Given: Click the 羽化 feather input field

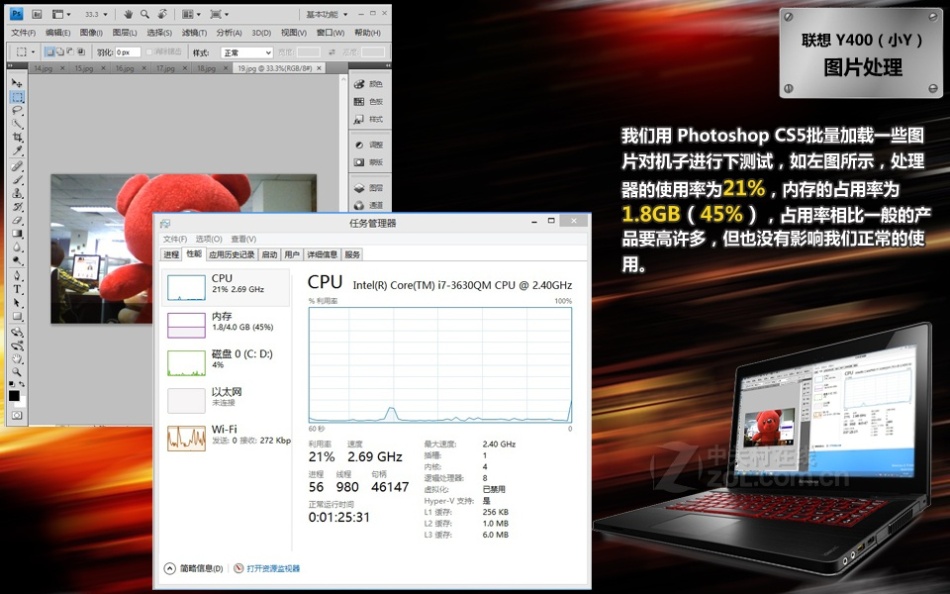Looking at the screenshot, I should pos(128,53).
